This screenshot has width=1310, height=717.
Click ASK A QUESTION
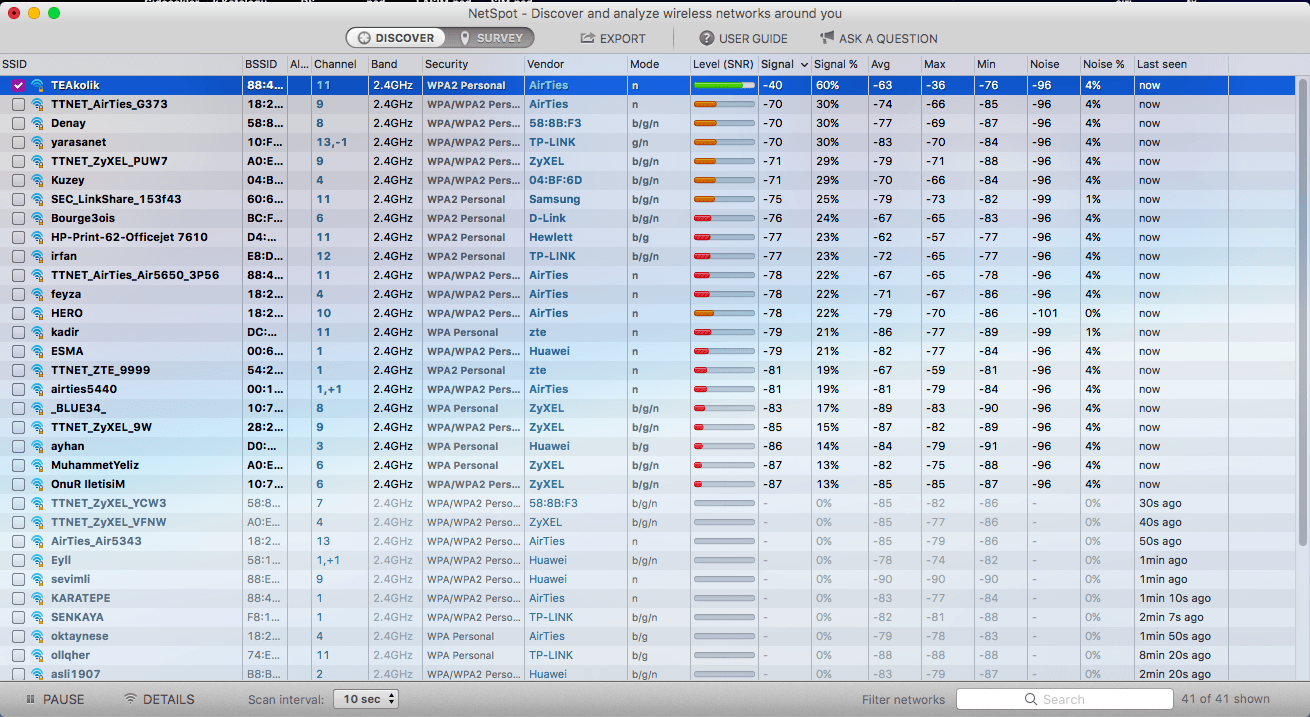coord(878,38)
